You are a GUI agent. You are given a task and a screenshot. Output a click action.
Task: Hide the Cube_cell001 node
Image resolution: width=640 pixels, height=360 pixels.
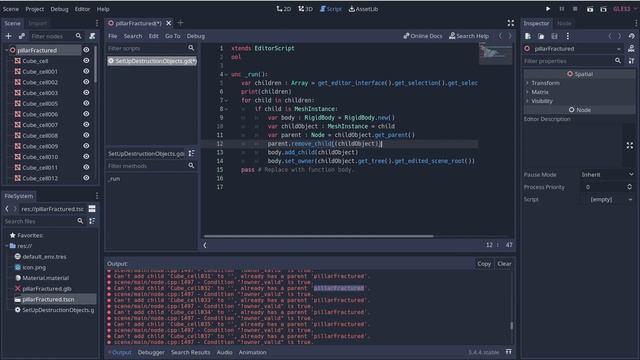pyautogui.click(x=86, y=71)
